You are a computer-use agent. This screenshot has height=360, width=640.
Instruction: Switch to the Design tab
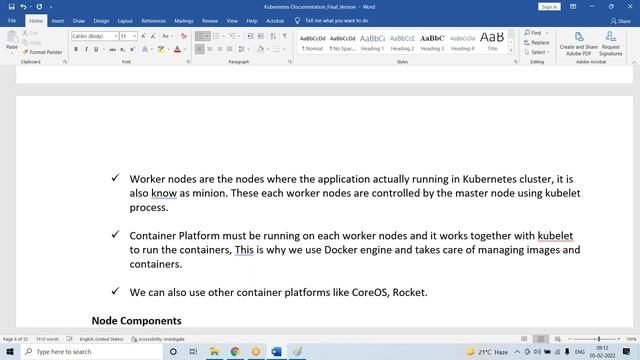pyautogui.click(x=101, y=20)
